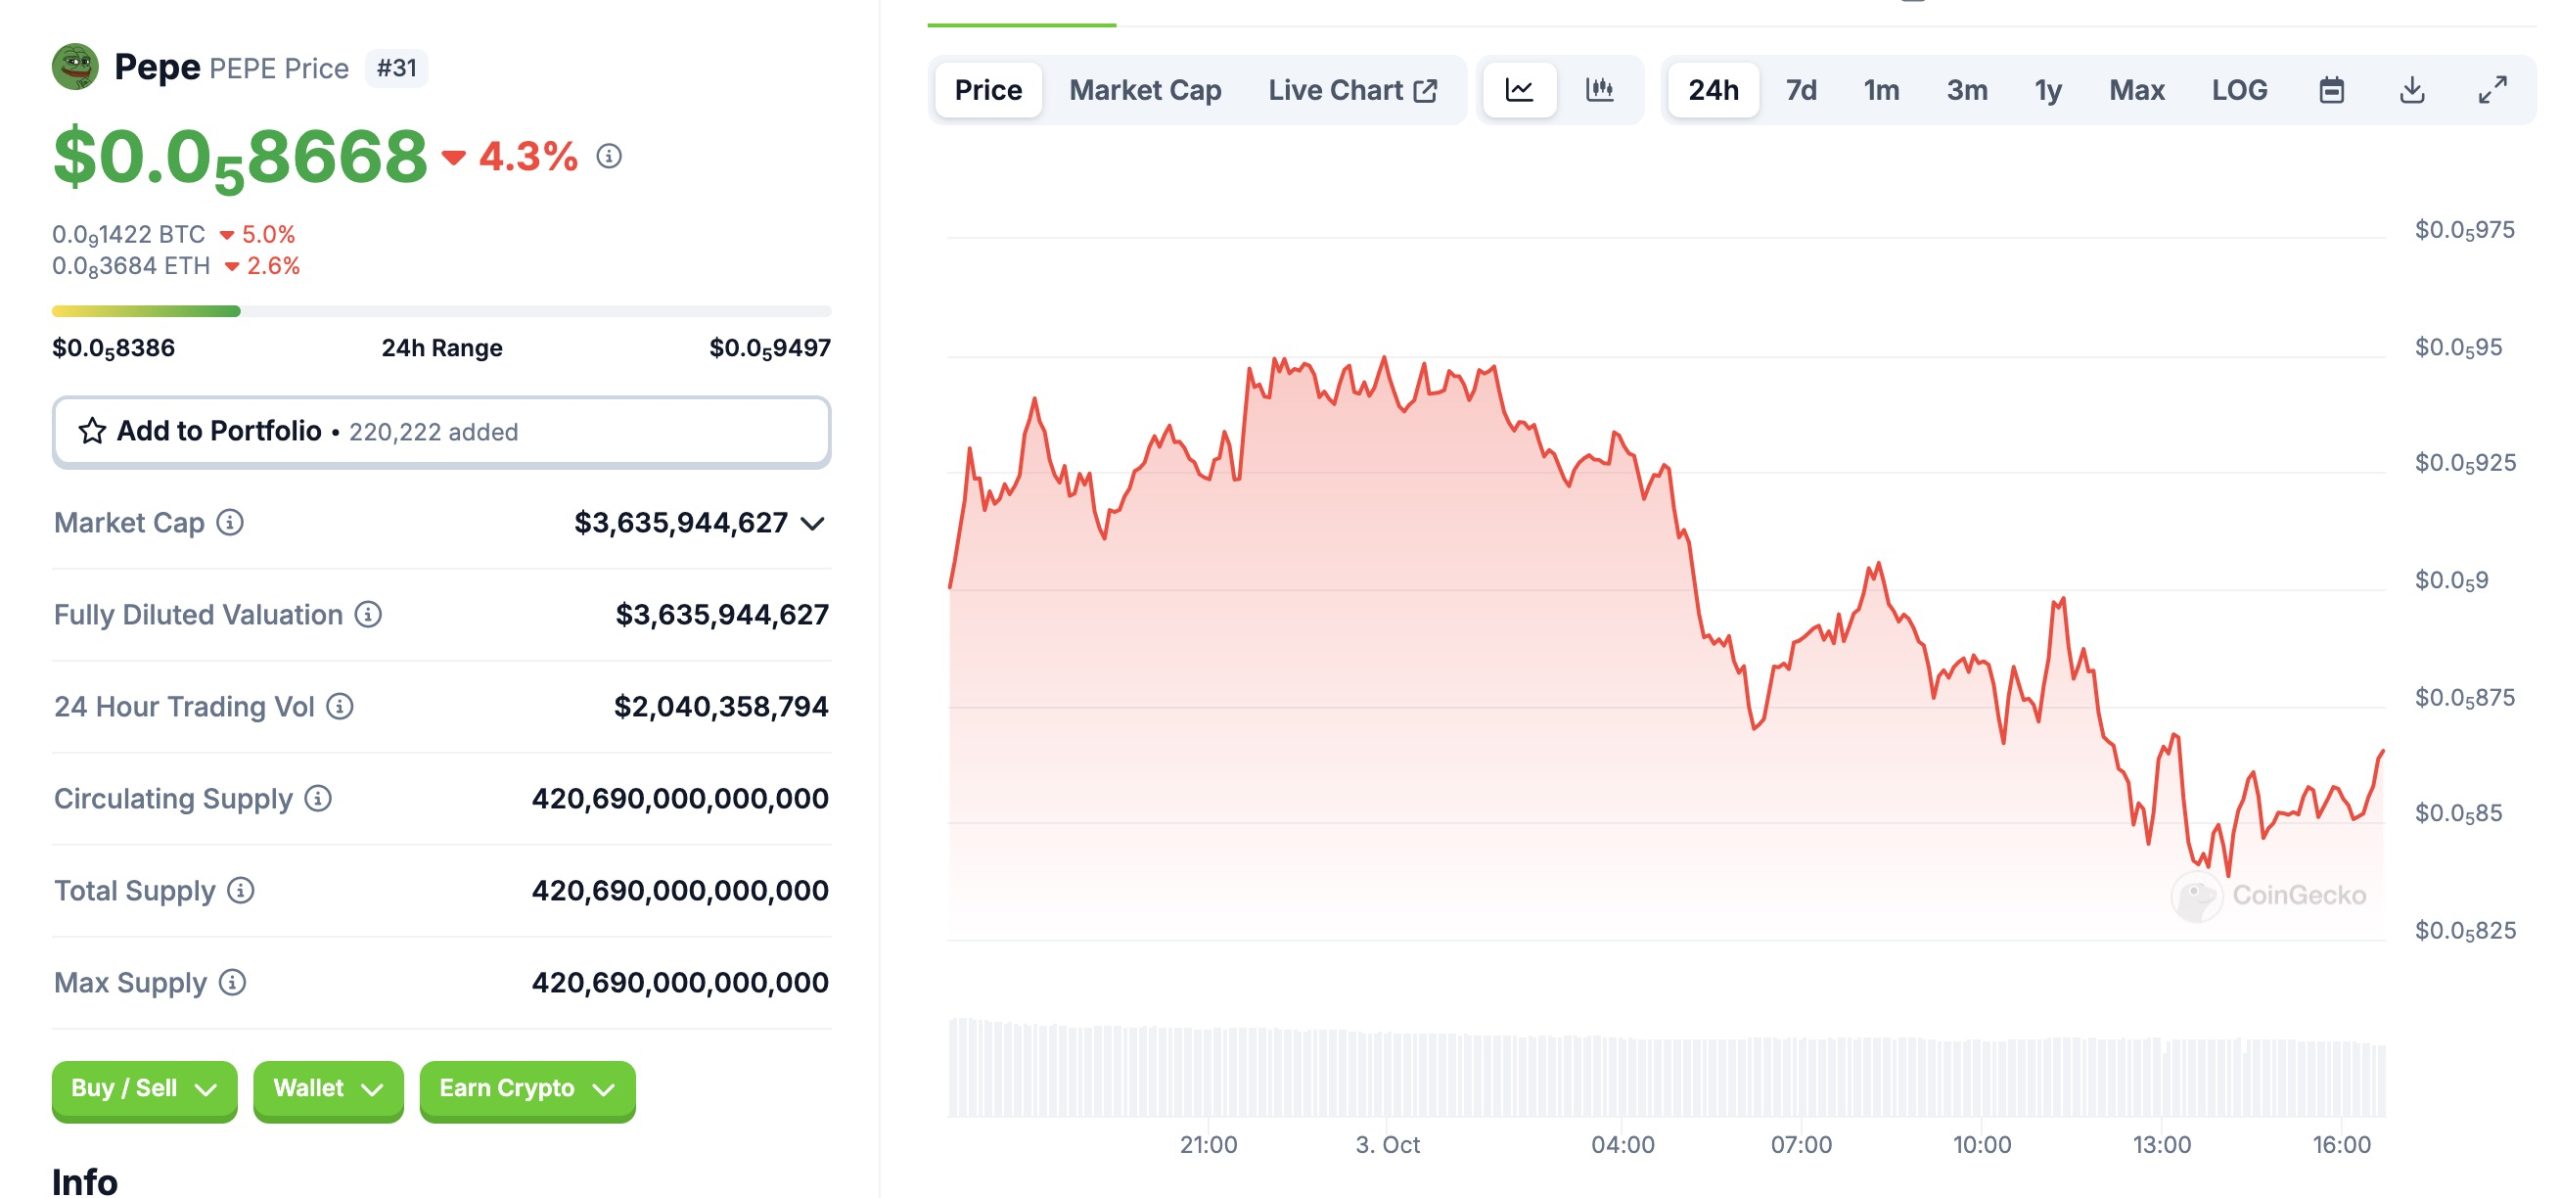Open price change info icon beside 4.3%
2560x1198 pixels.
609,156
